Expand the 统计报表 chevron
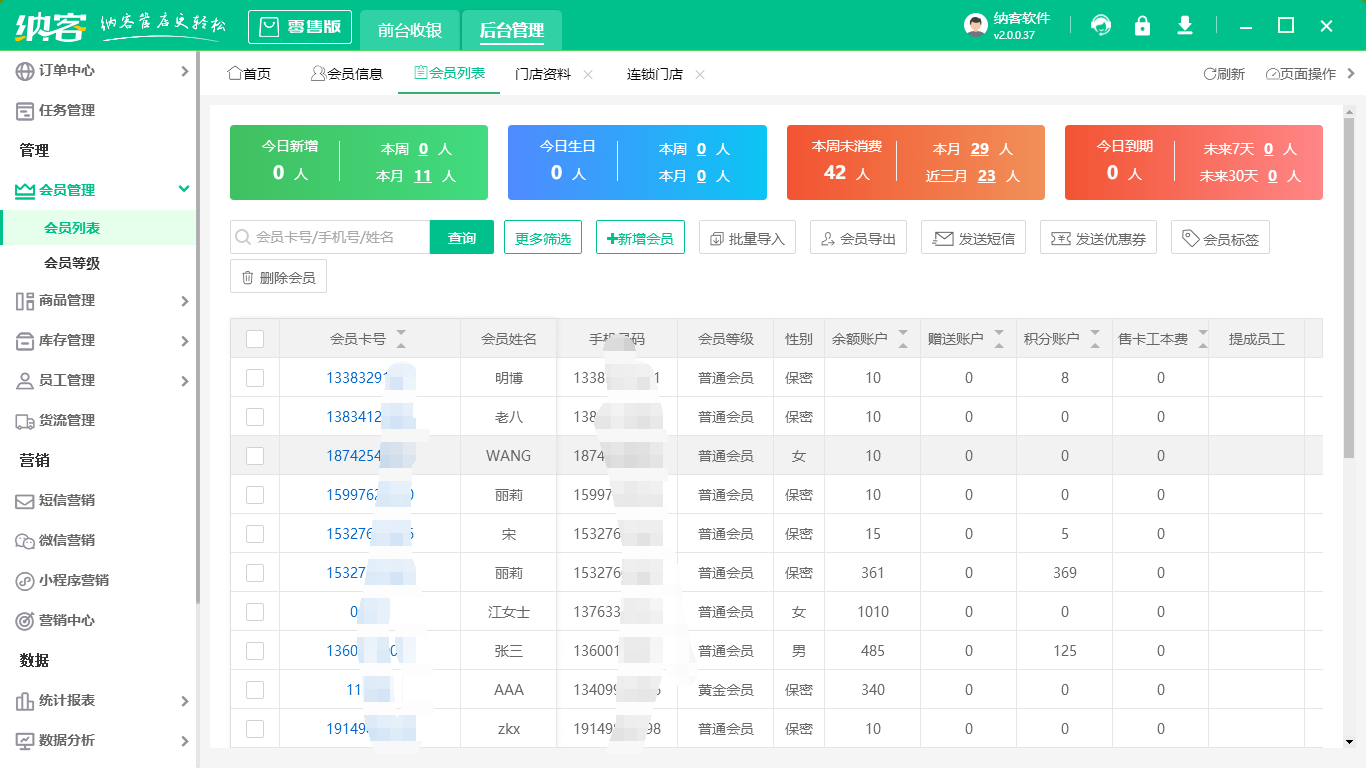The image size is (1366, 768). tap(184, 701)
